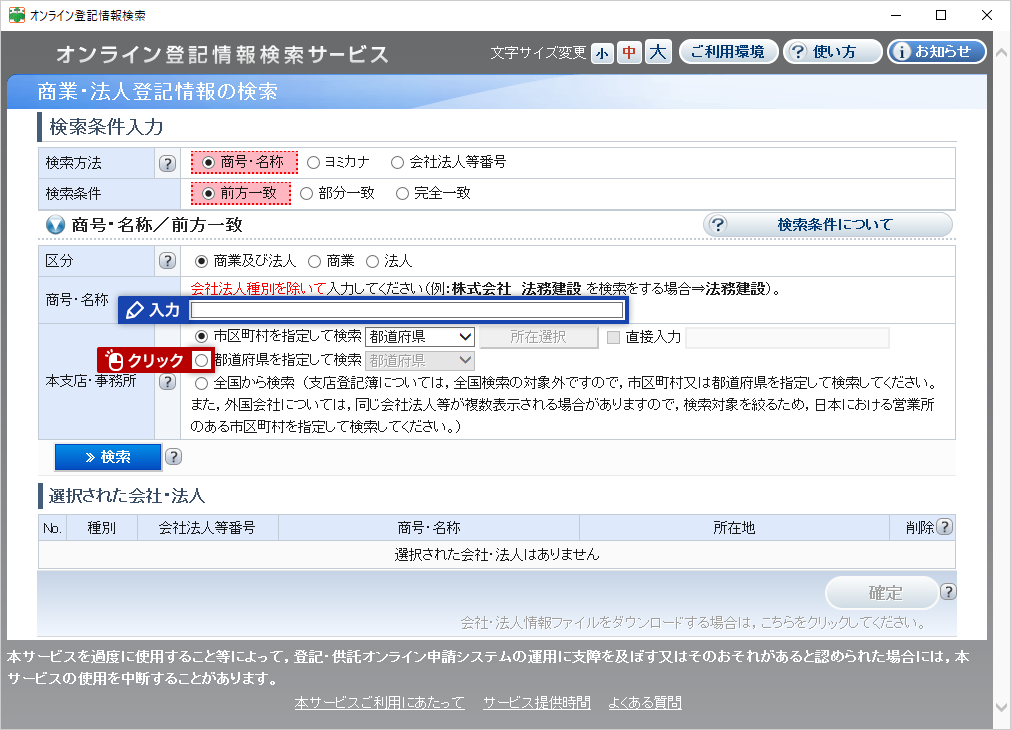Set font size to small (小)
The height and width of the screenshot is (730, 1011).
(602, 53)
